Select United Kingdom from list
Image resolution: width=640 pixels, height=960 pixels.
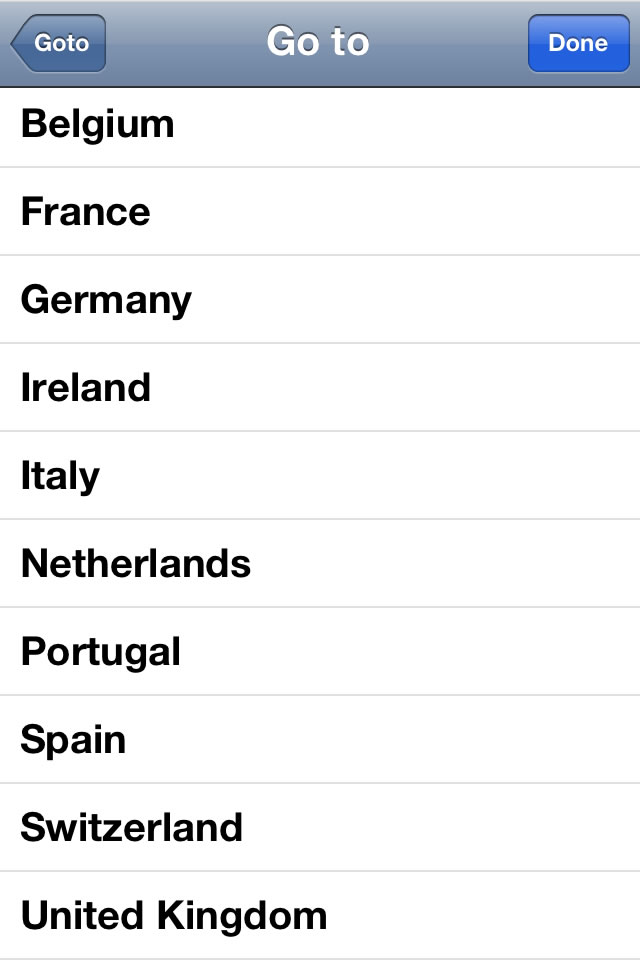tap(174, 916)
